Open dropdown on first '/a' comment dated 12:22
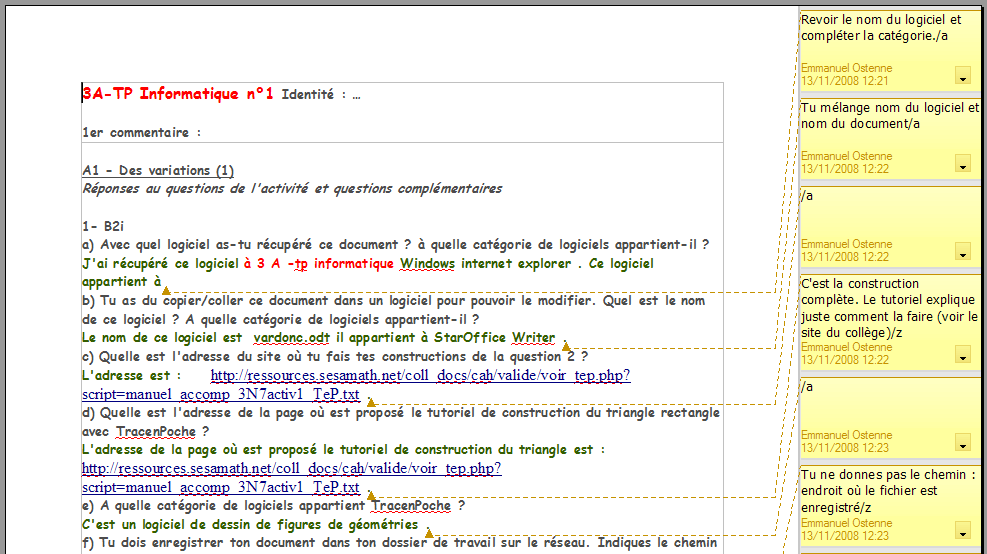The height and width of the screenshot is (554, 987). click(x=962, y=252)
